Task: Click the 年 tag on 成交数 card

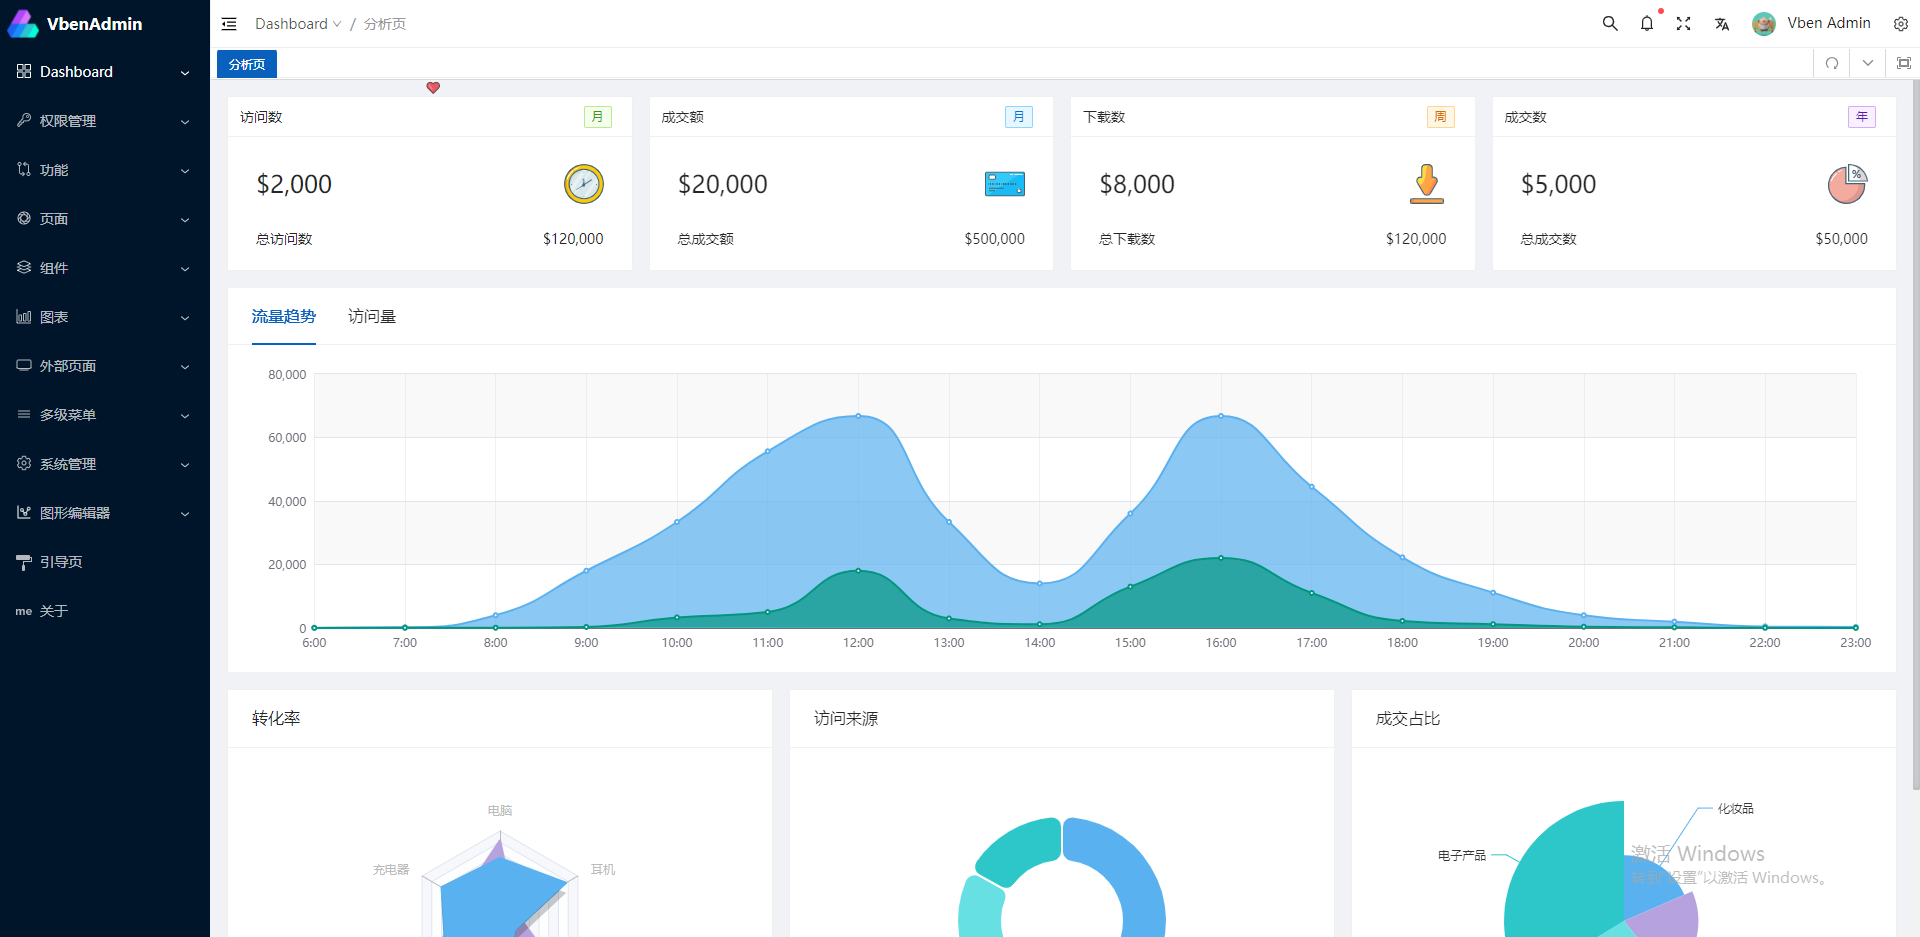Action: click(1862, 117)
